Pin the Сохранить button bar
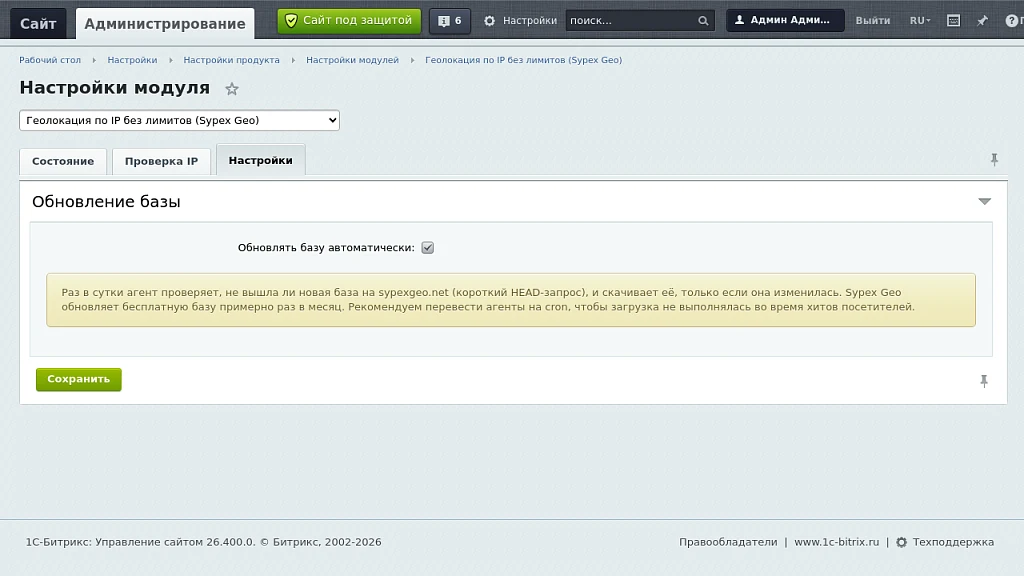This screenshot has width=1024, height=576. 984,381
